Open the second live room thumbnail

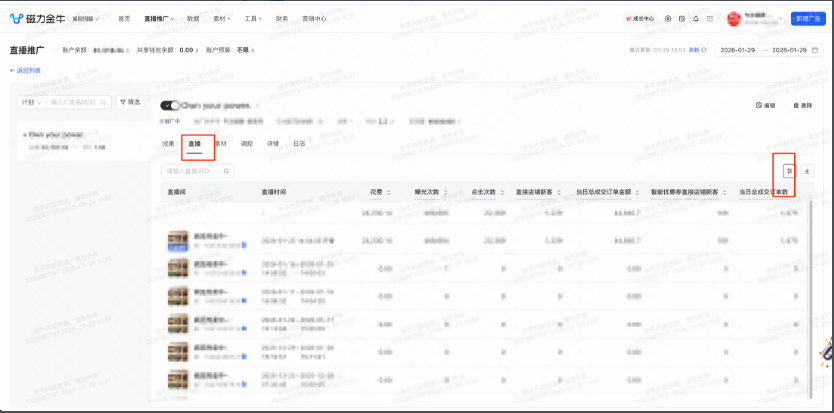coord(178,268)
